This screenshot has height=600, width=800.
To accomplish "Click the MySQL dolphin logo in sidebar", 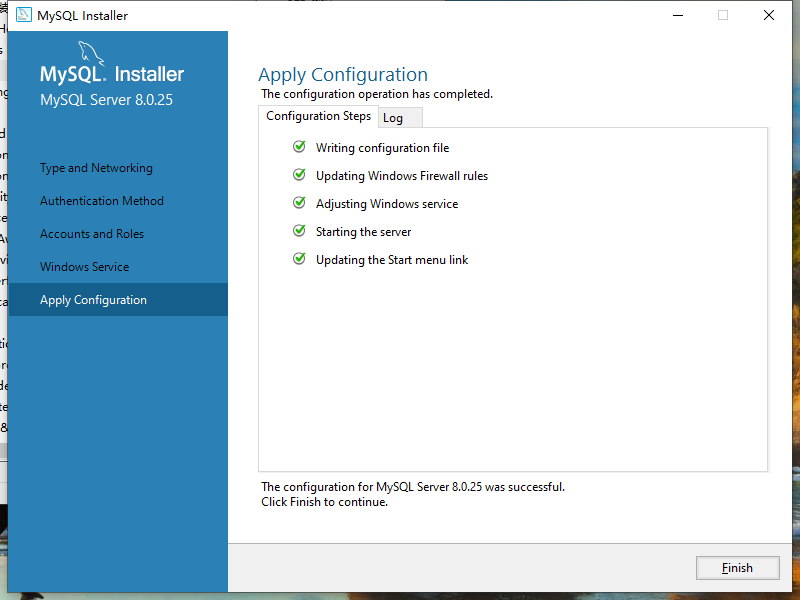I will 91,53.
